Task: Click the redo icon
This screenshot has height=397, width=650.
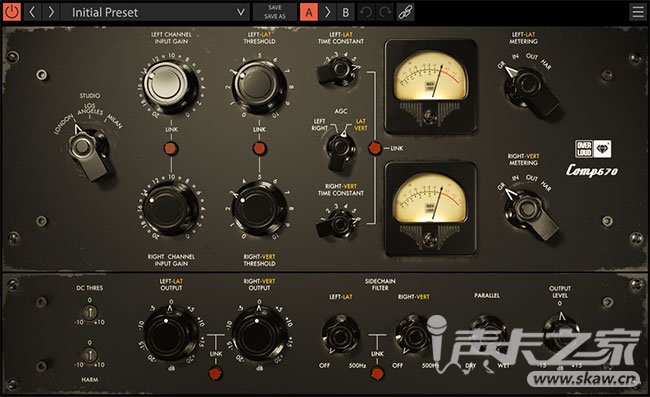Action: [385, 12]
